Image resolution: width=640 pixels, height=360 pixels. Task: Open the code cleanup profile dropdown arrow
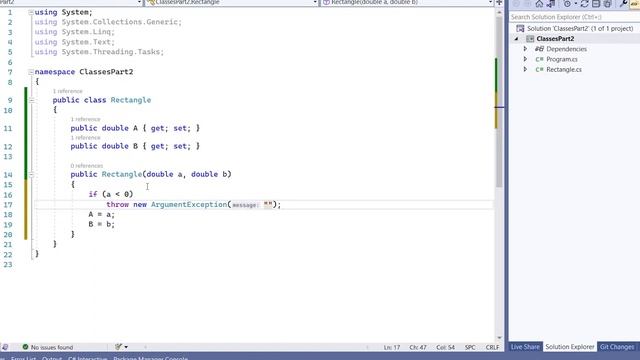tap(126, 347)
